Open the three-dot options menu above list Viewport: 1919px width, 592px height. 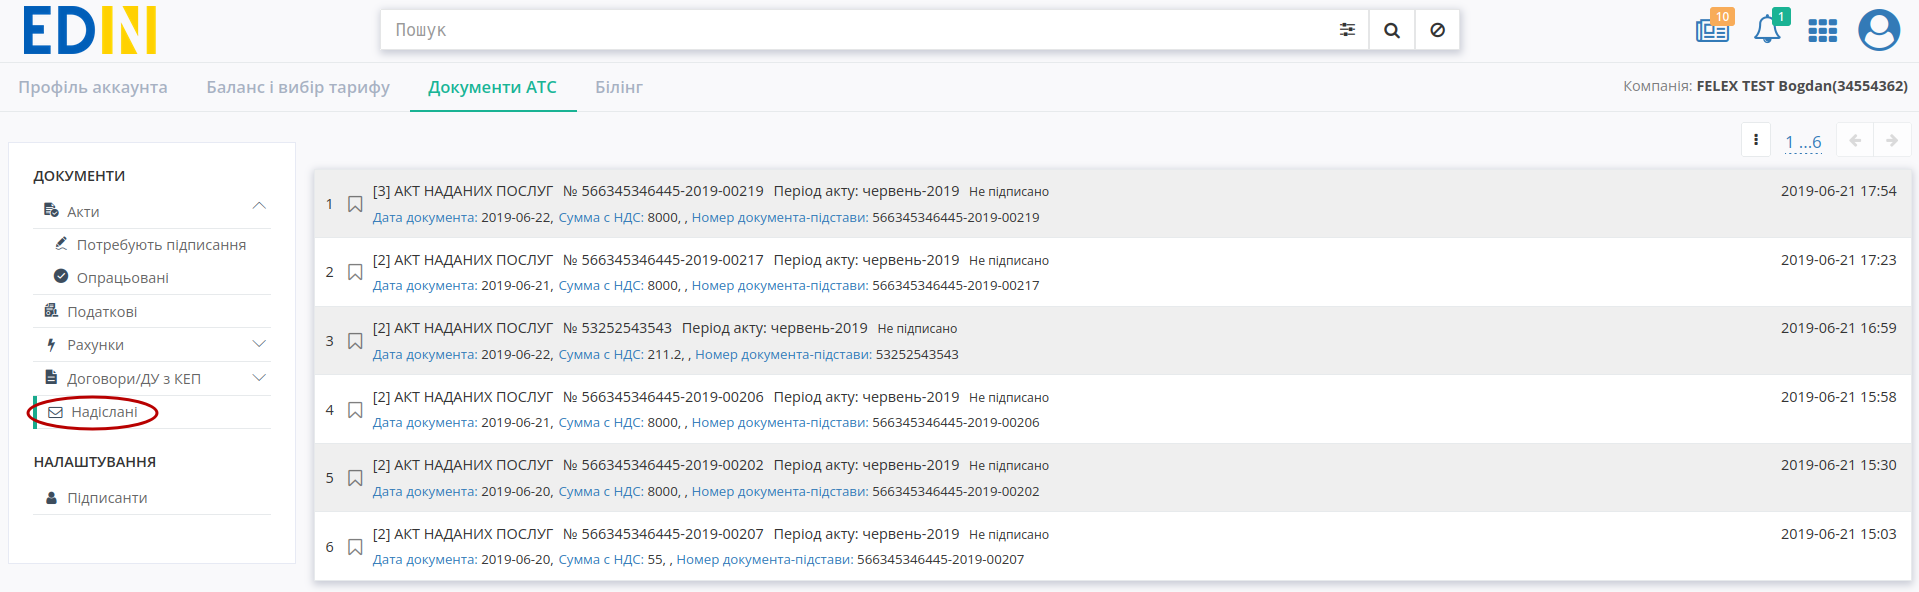click(x=1756, y=140)
